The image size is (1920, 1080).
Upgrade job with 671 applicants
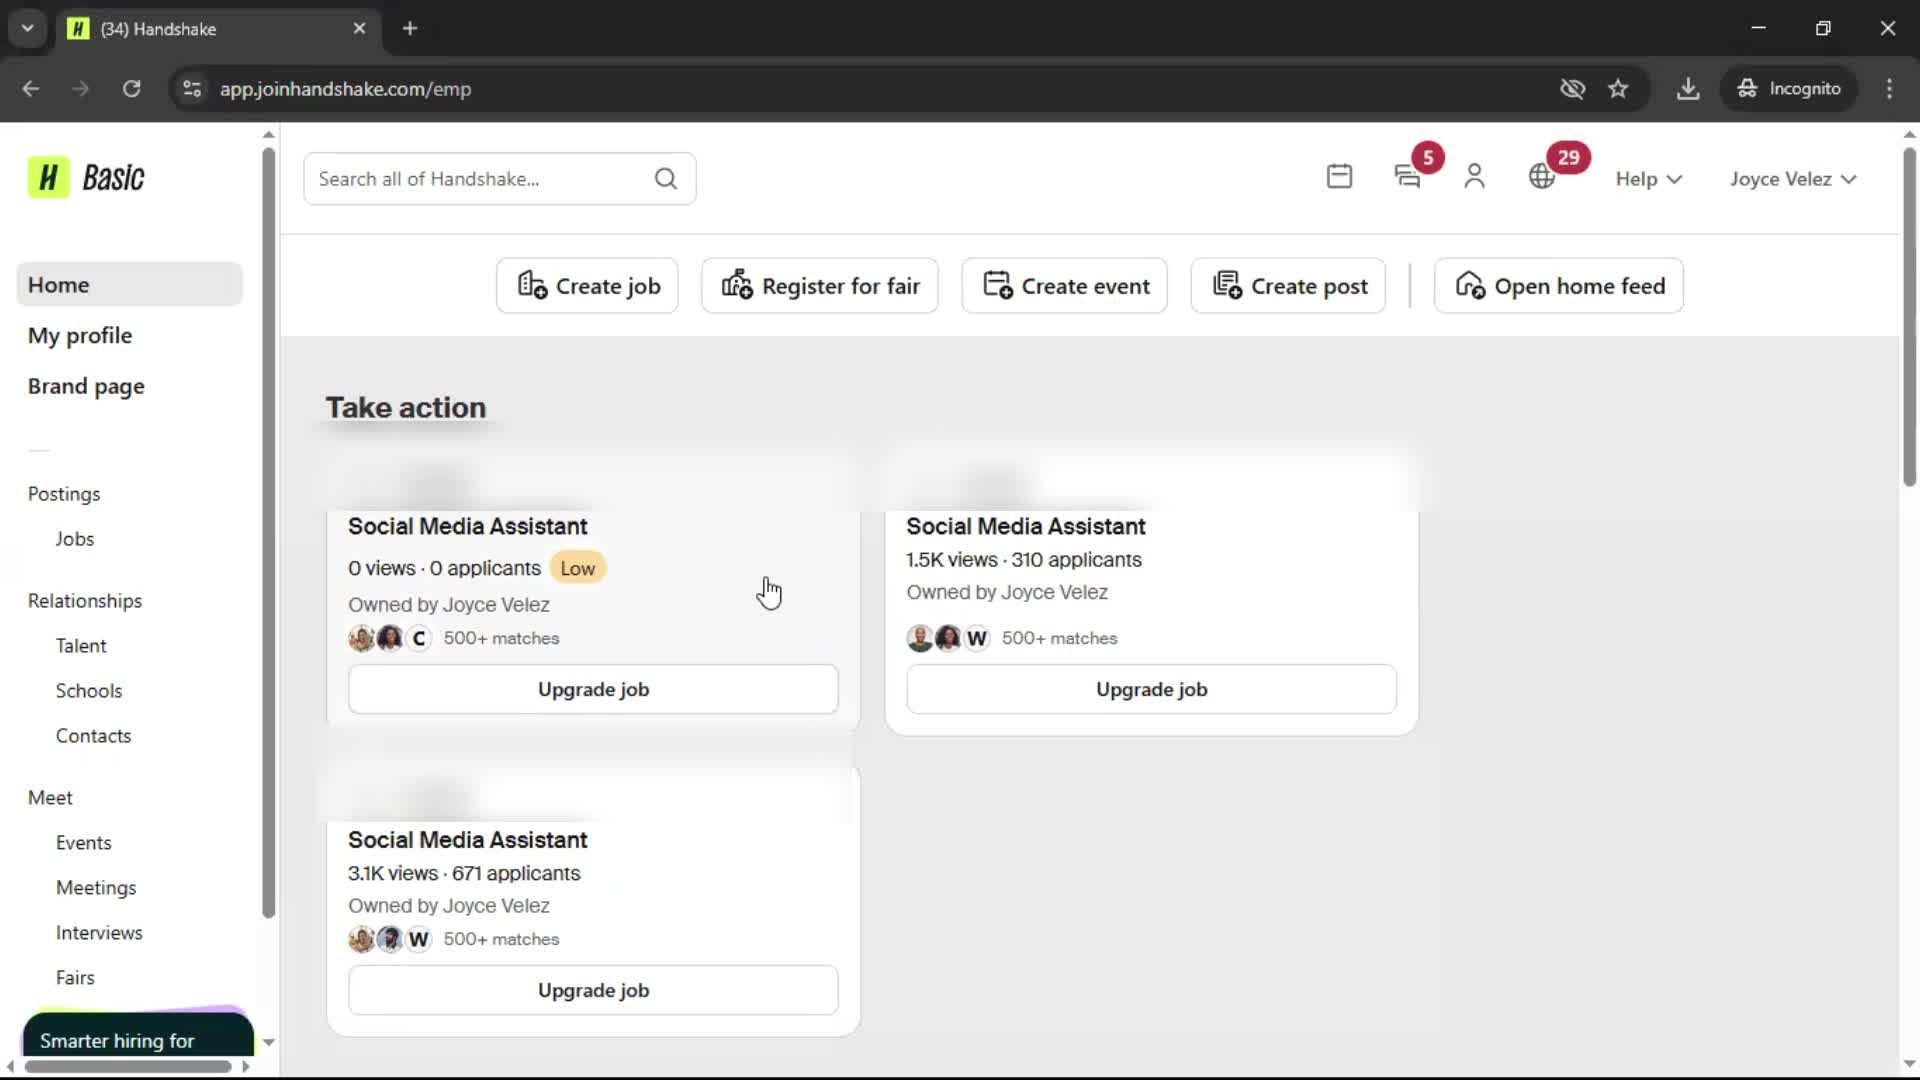coord(593,990)
